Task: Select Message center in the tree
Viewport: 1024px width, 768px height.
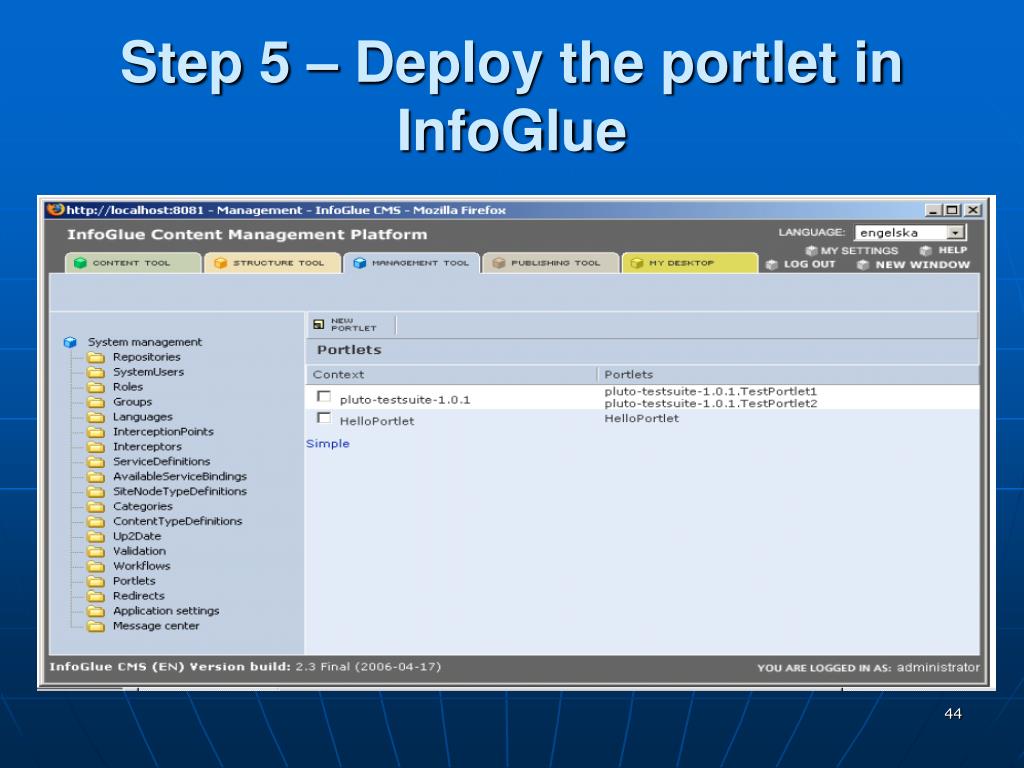Action: coord(155,626)
